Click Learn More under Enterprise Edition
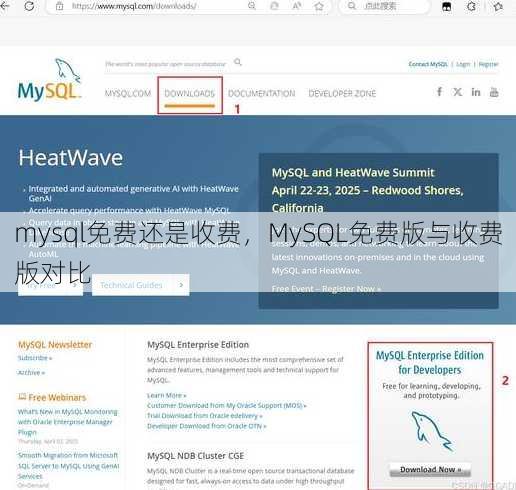 (167, 395)
